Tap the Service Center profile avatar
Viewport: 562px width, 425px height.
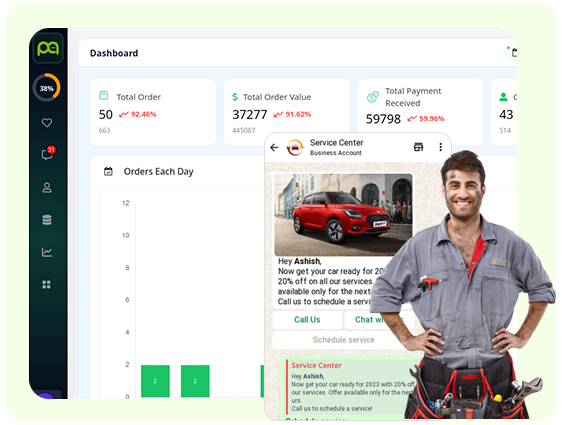[x=295, y=147]
